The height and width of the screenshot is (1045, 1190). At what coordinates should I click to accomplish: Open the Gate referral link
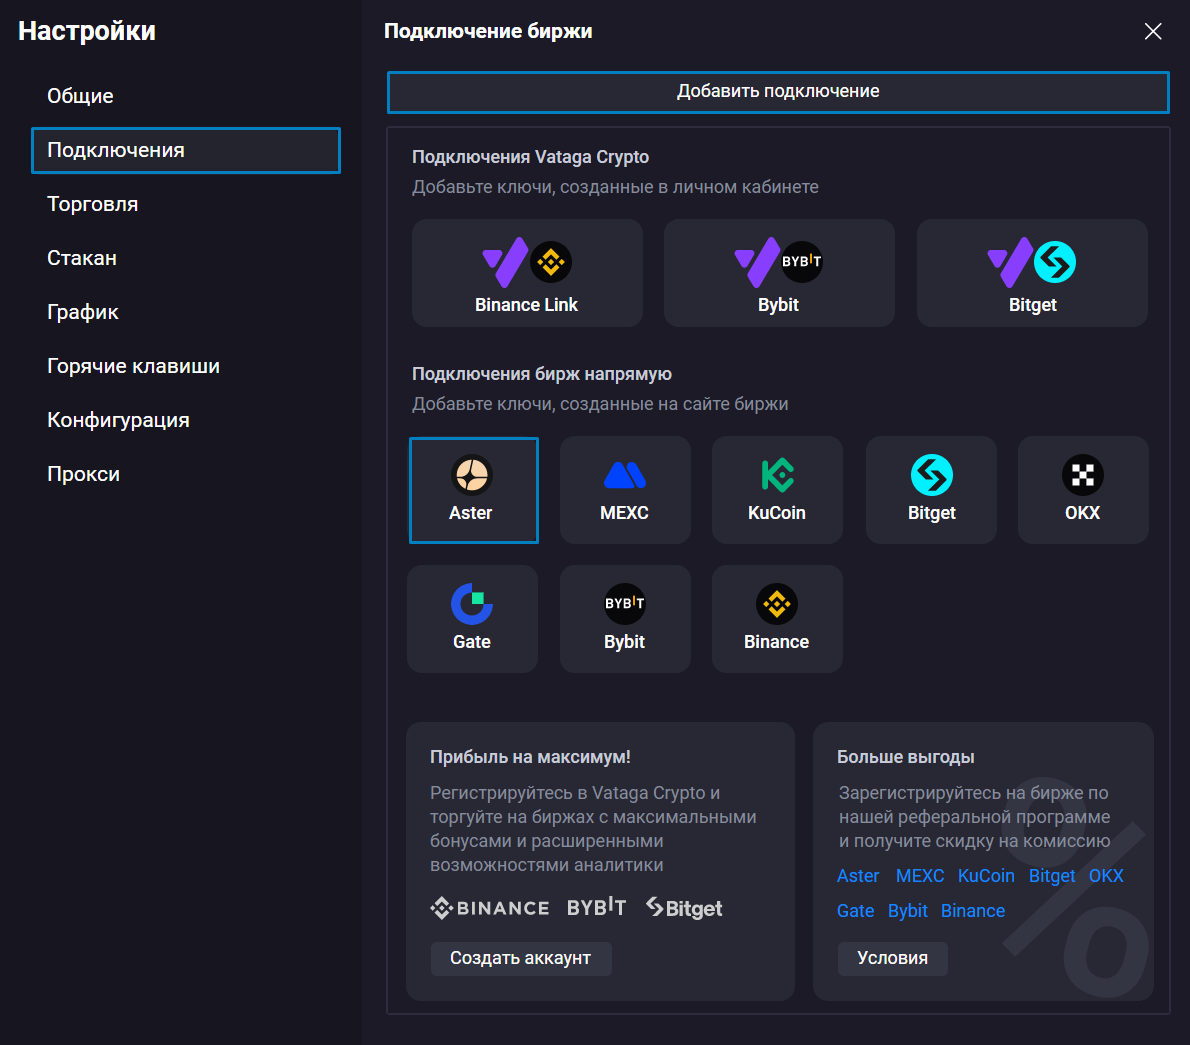click(x=855, y=911)
